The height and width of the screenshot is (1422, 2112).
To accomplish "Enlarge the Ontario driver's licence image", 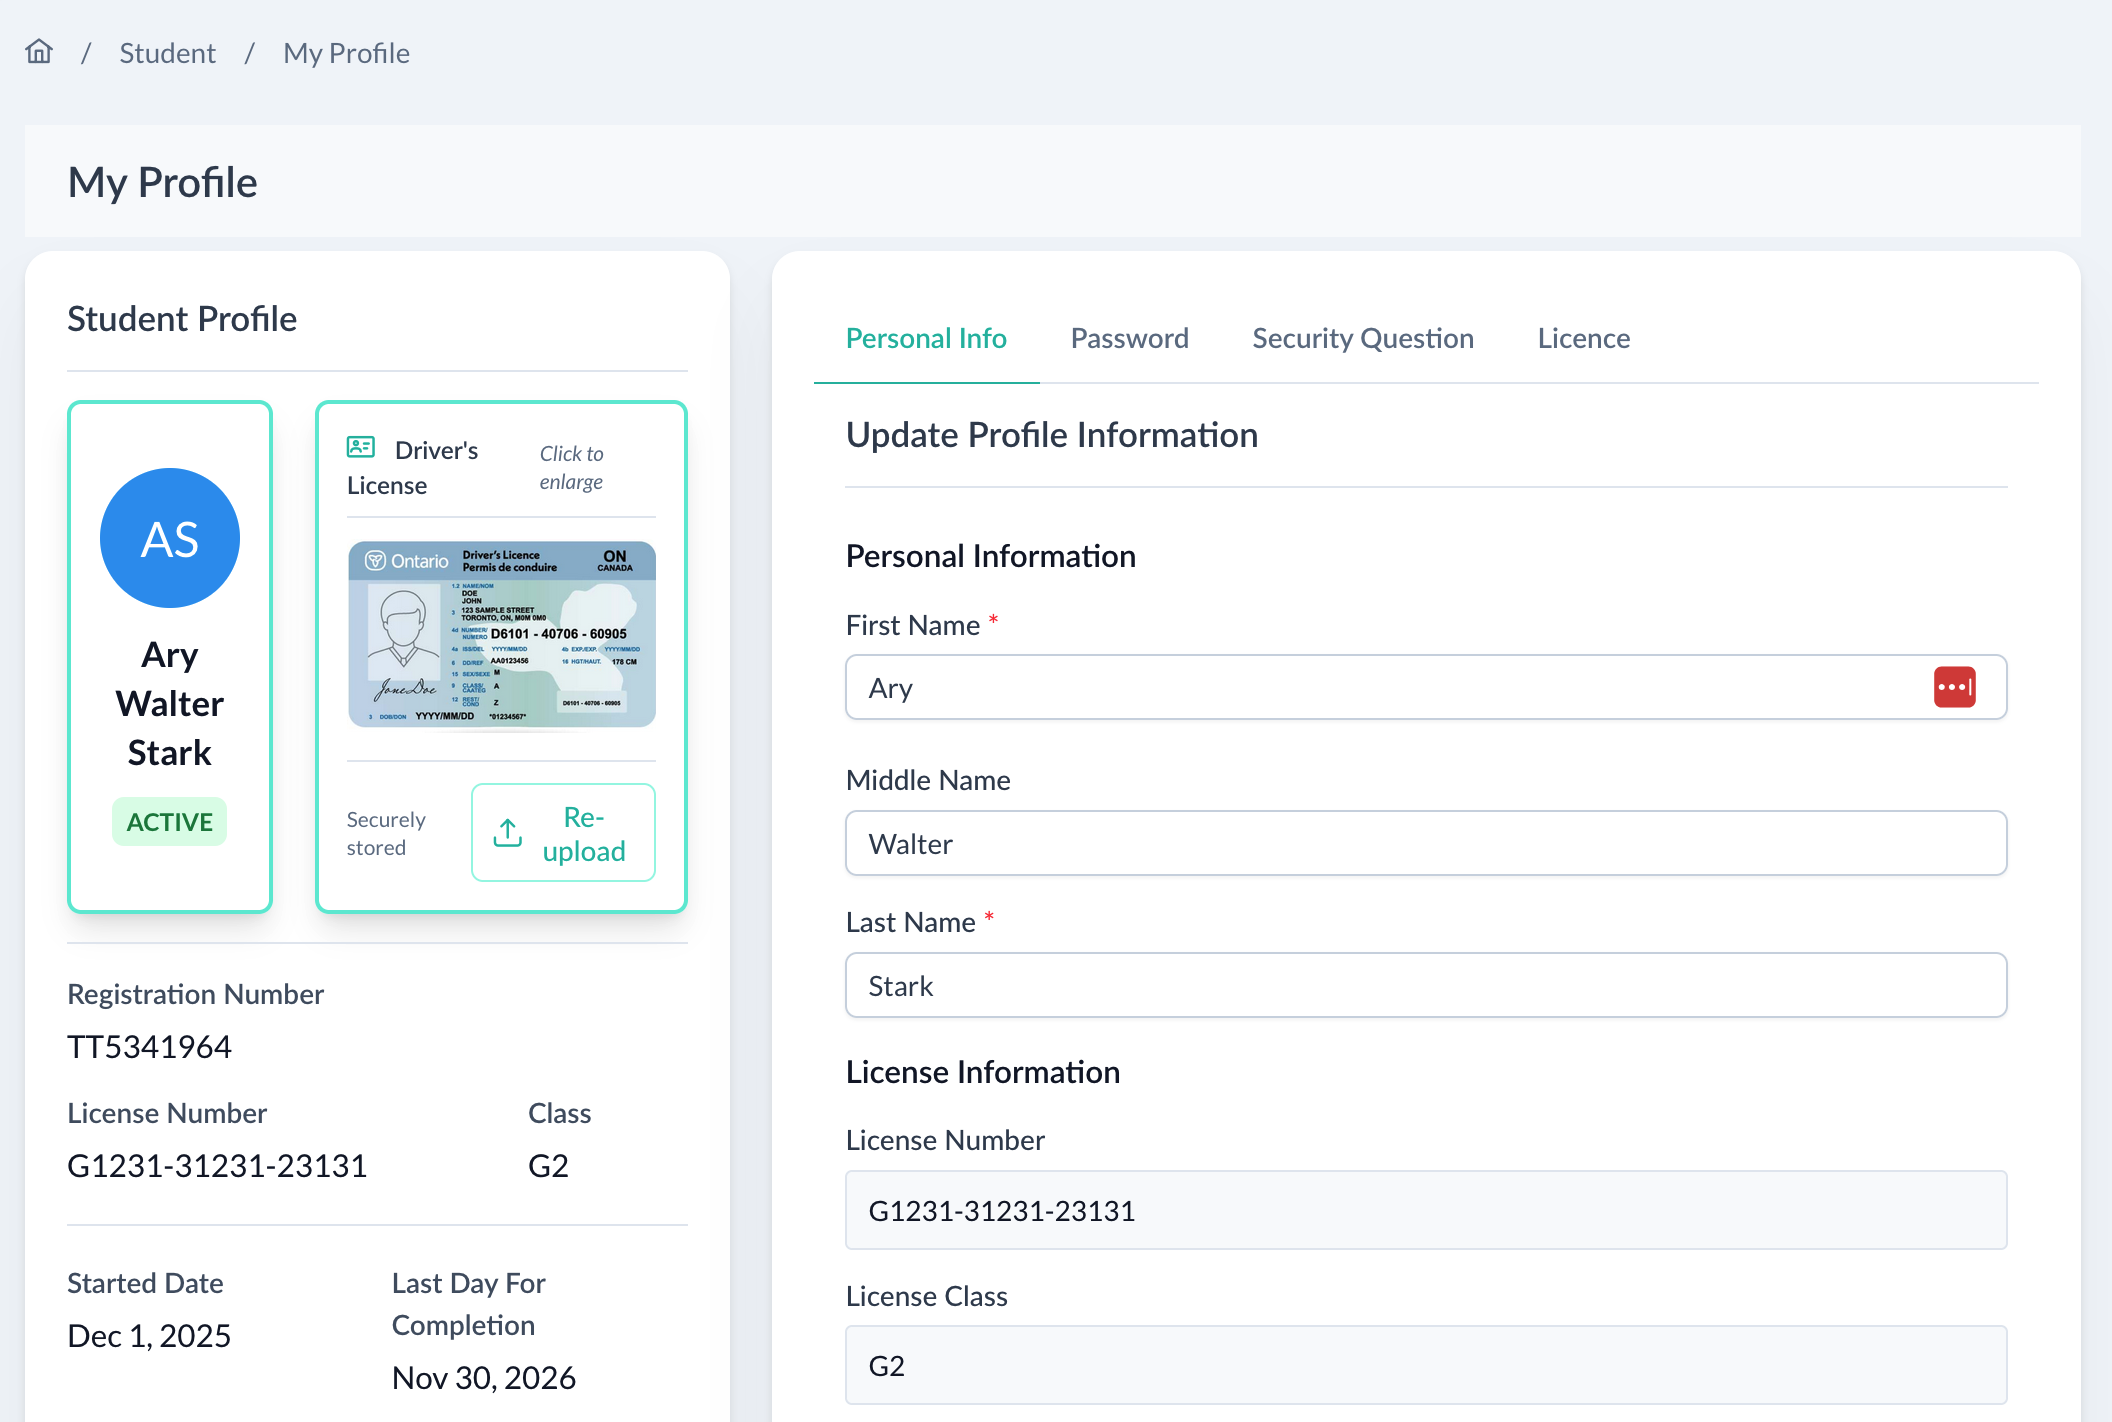I will click(502, 634).
